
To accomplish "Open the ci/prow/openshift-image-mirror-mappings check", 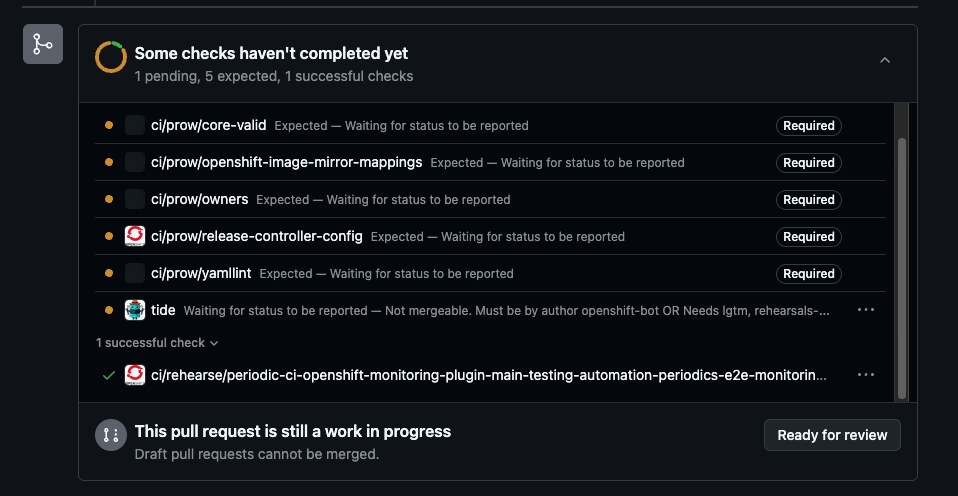I will [x=286, y=162].
